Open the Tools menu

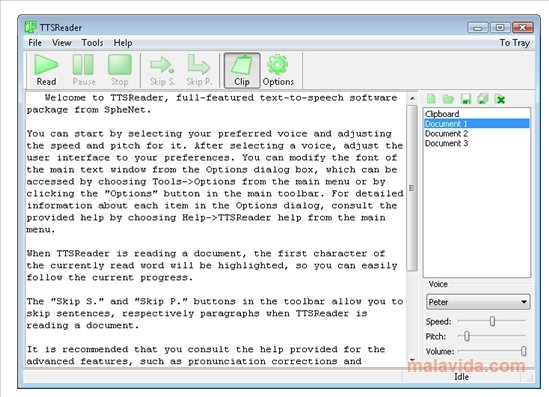click(x=92, y=43)
